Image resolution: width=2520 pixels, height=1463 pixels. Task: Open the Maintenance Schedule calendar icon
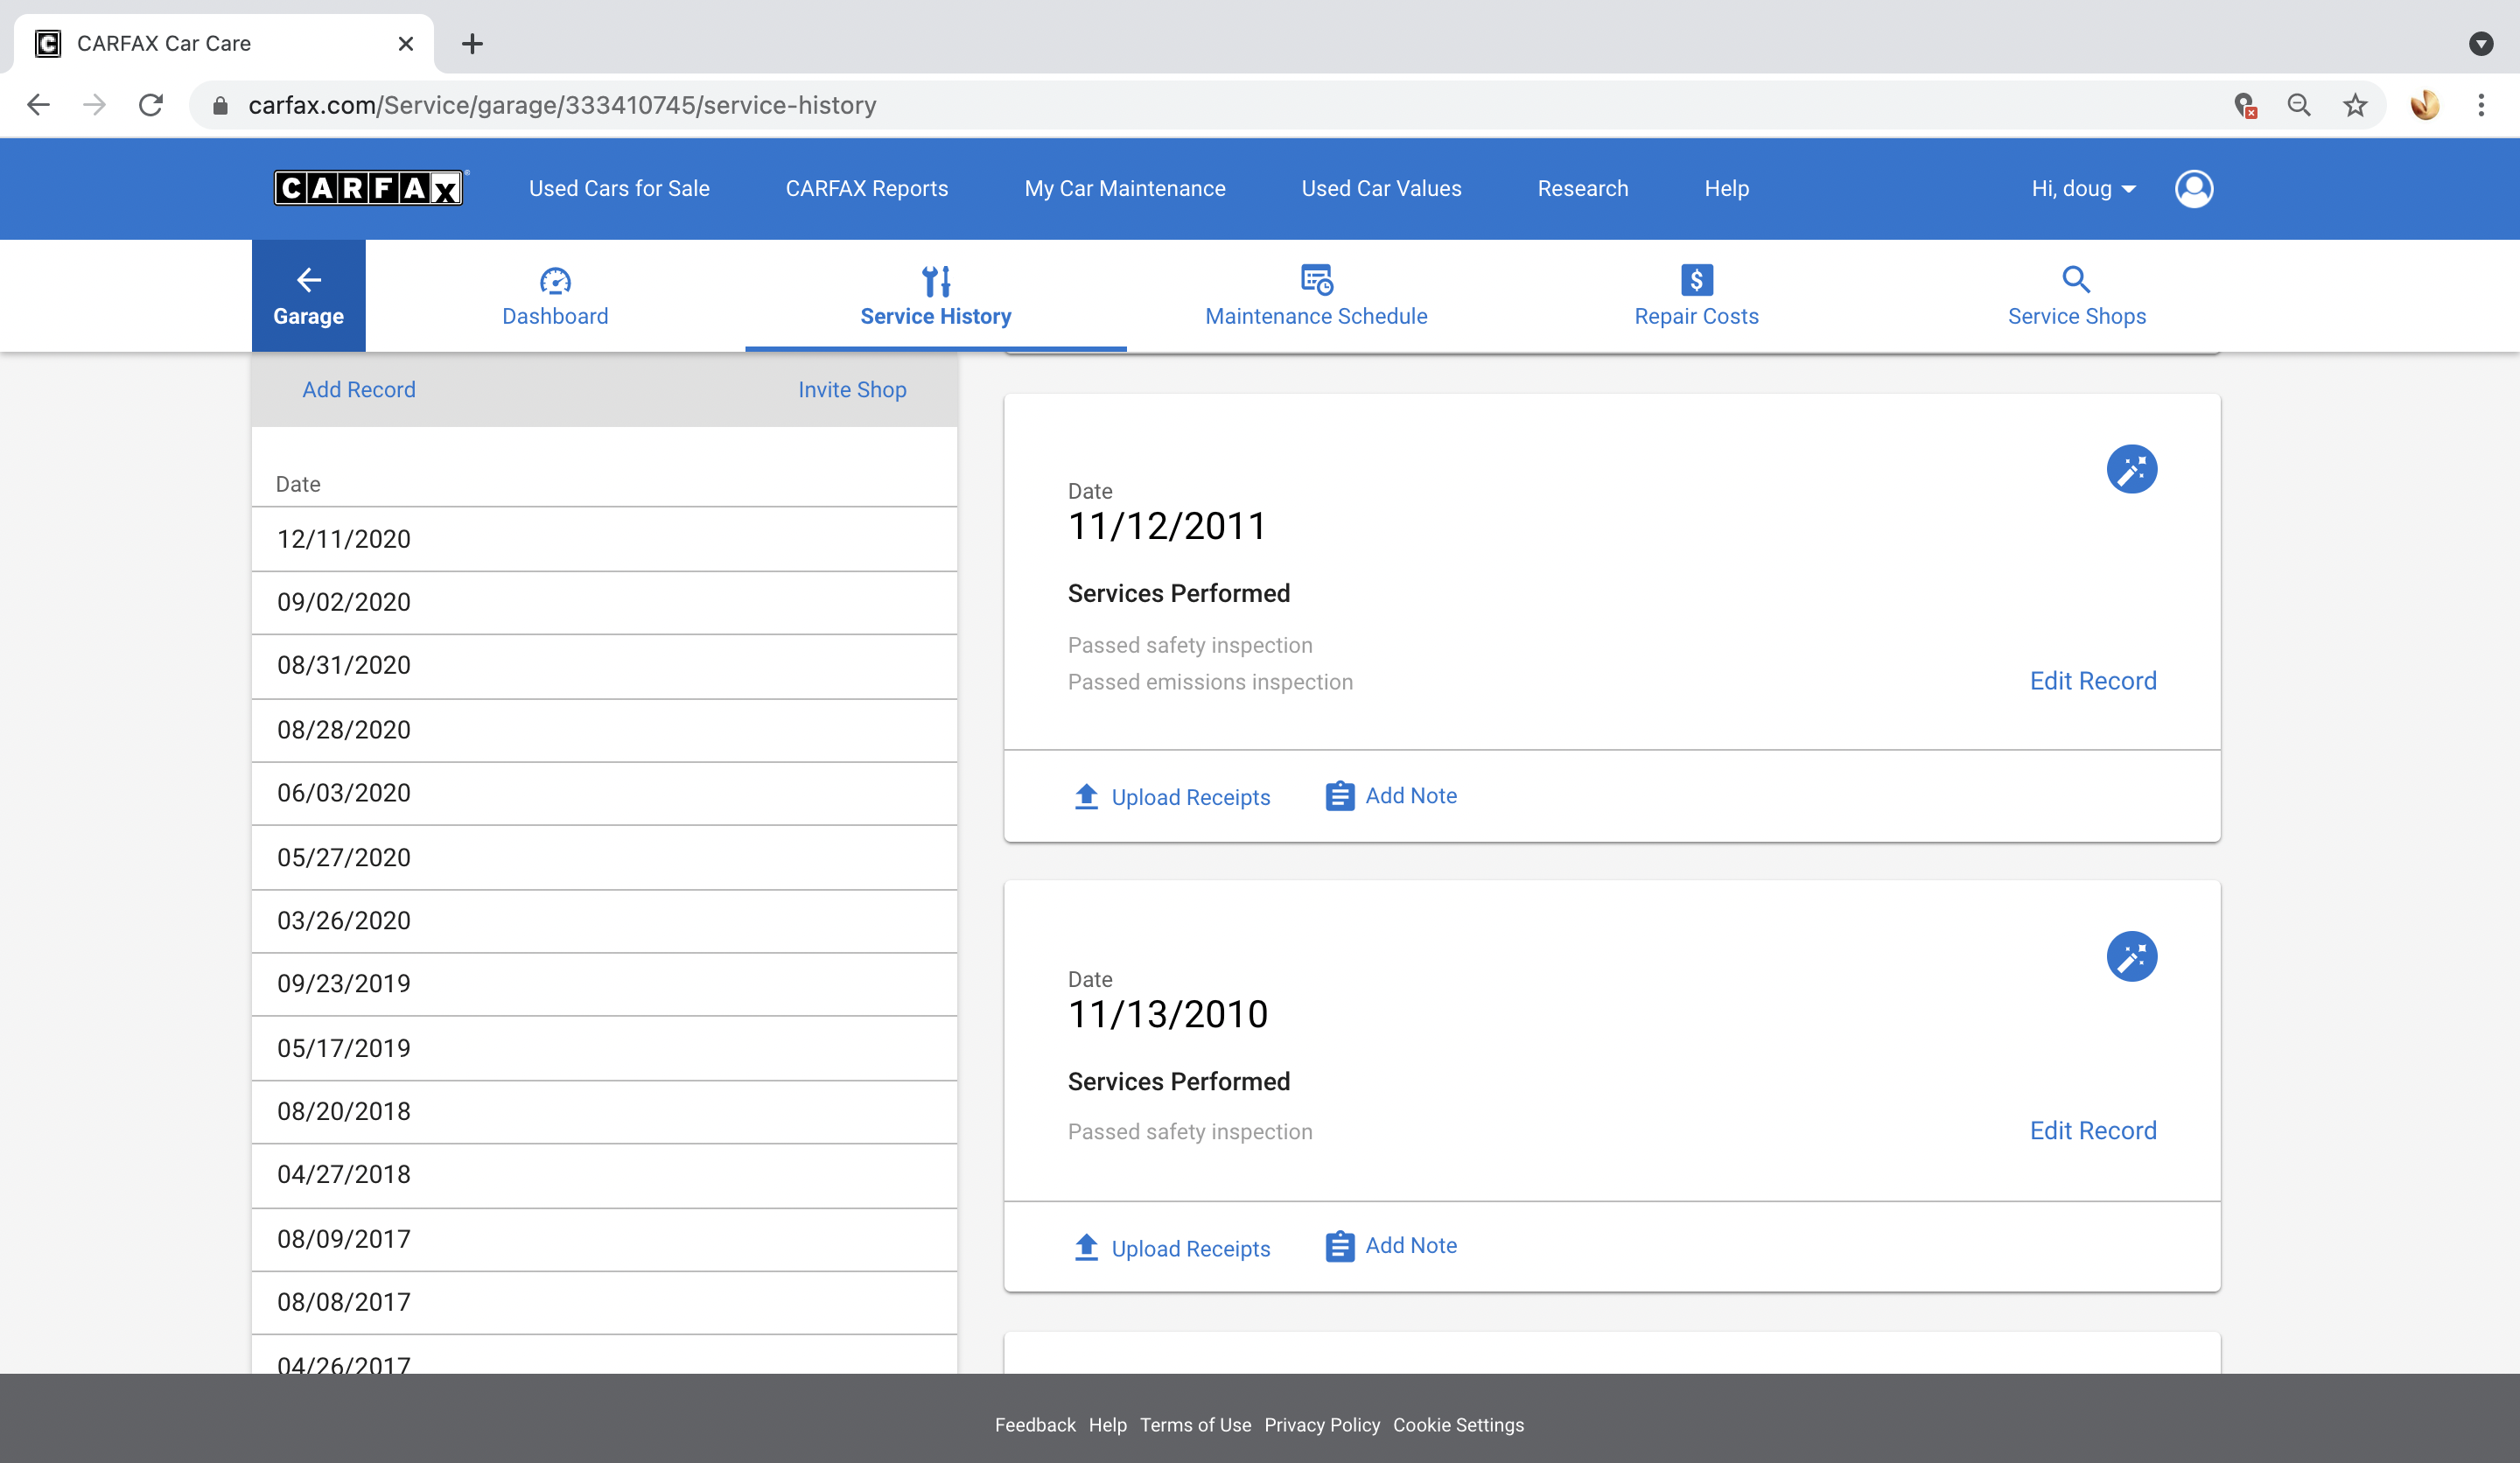point(1316,280)
